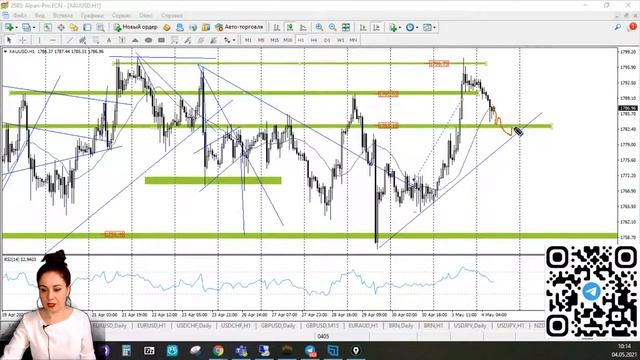Switch to W1 timeframe
The image size is (640, 360).
tap(340, 40)
